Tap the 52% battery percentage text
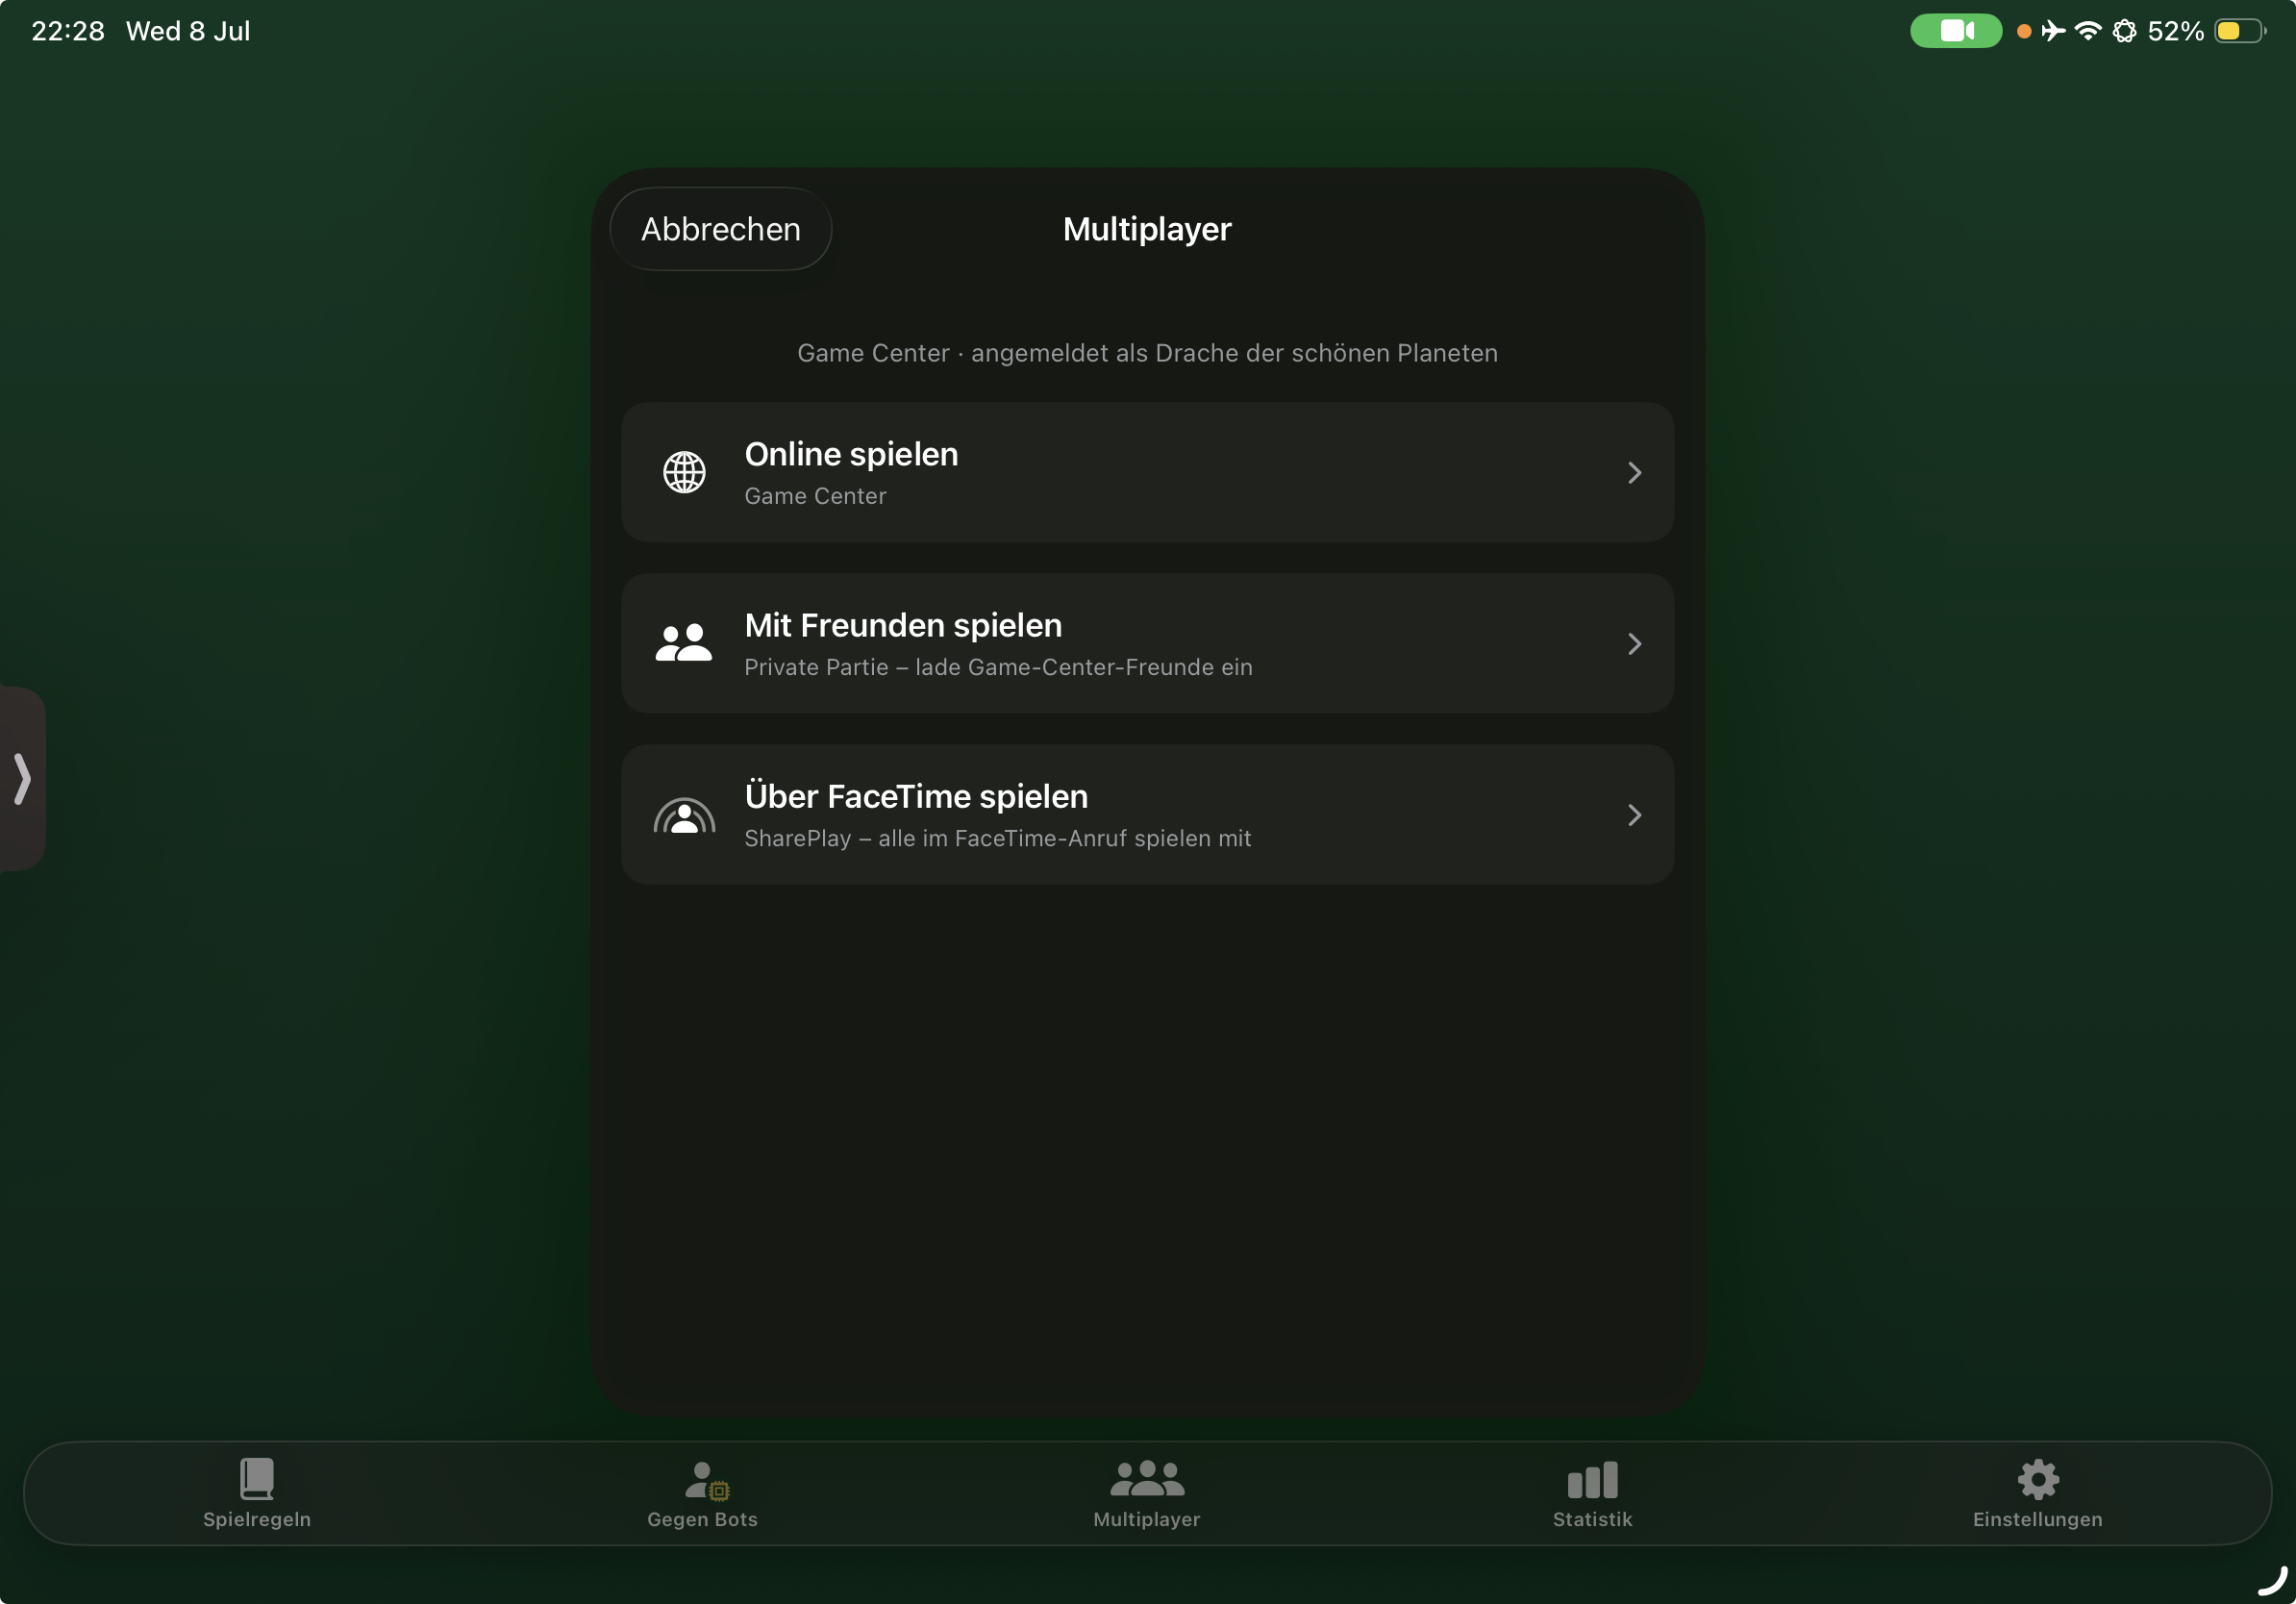Screen dimensions: 2296x1604 [x=2175, y=31]
